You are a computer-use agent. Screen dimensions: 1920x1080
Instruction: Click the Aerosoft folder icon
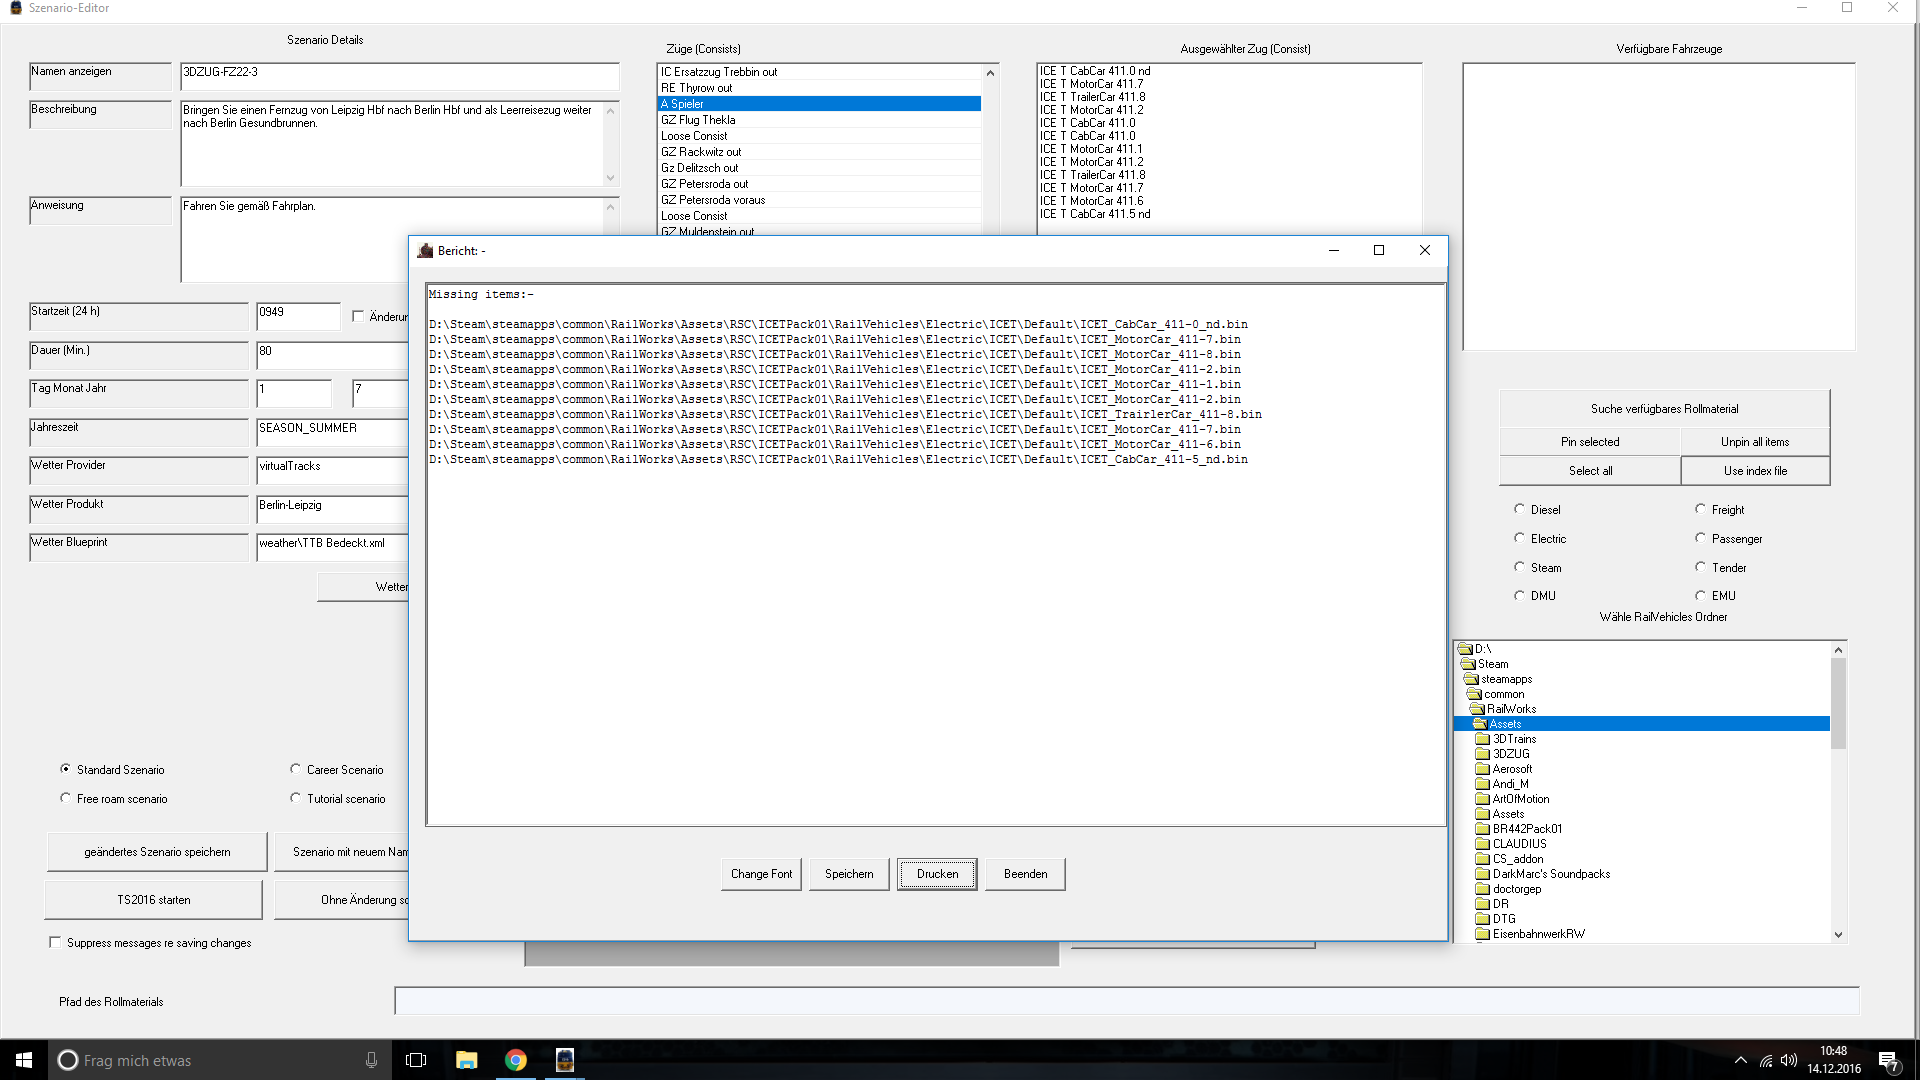point(1482,769)
